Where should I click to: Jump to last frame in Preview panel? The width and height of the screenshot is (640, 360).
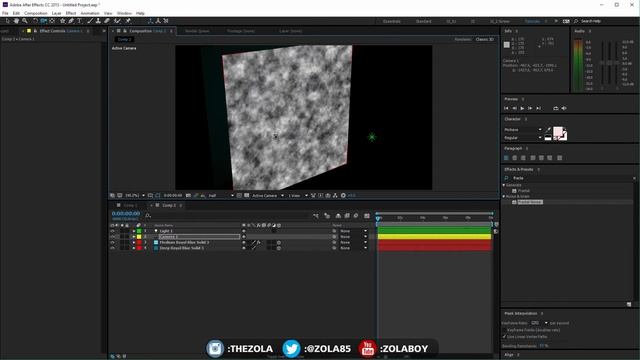(538, 108)
